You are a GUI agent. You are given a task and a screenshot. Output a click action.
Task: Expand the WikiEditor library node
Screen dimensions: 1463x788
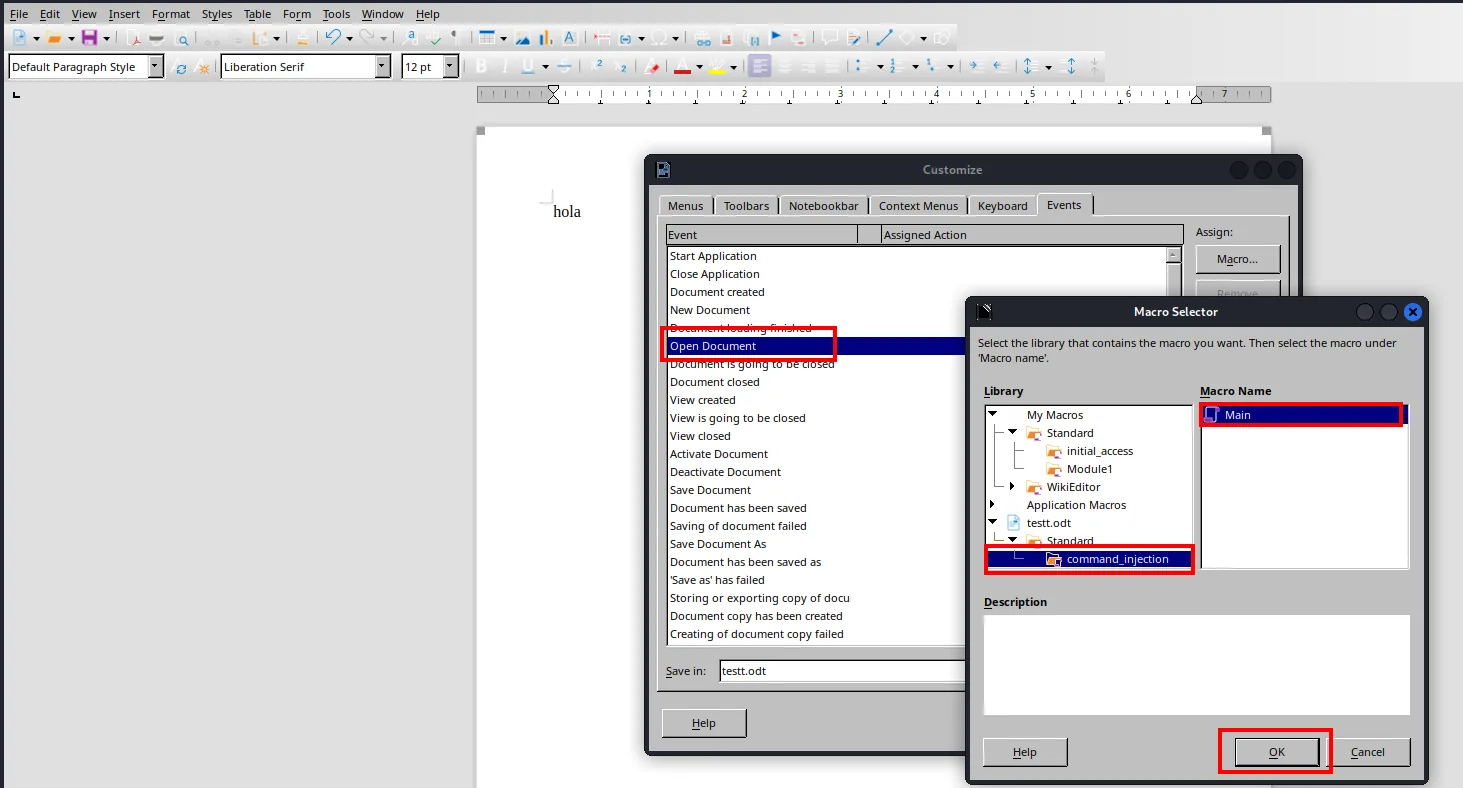pos(1012,486)
